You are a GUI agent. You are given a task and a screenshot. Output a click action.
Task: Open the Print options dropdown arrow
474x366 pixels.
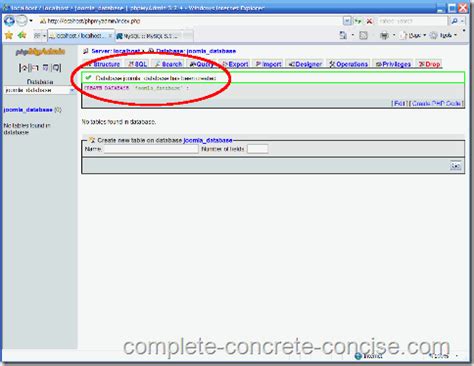(x=394, y=35)
